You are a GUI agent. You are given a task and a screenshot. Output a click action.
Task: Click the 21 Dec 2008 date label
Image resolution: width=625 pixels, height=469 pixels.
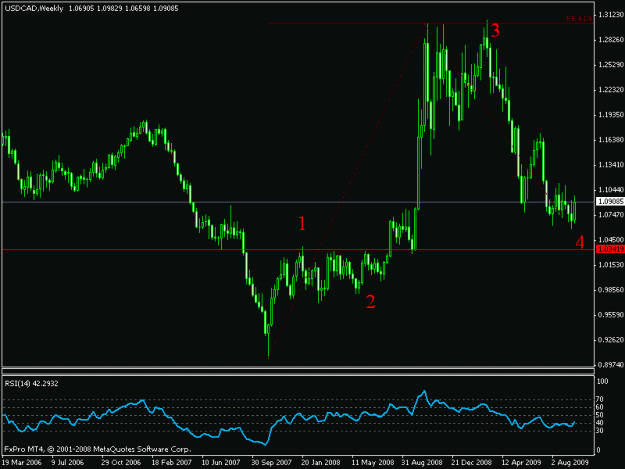pyautogui.click(x=472, y=462)
